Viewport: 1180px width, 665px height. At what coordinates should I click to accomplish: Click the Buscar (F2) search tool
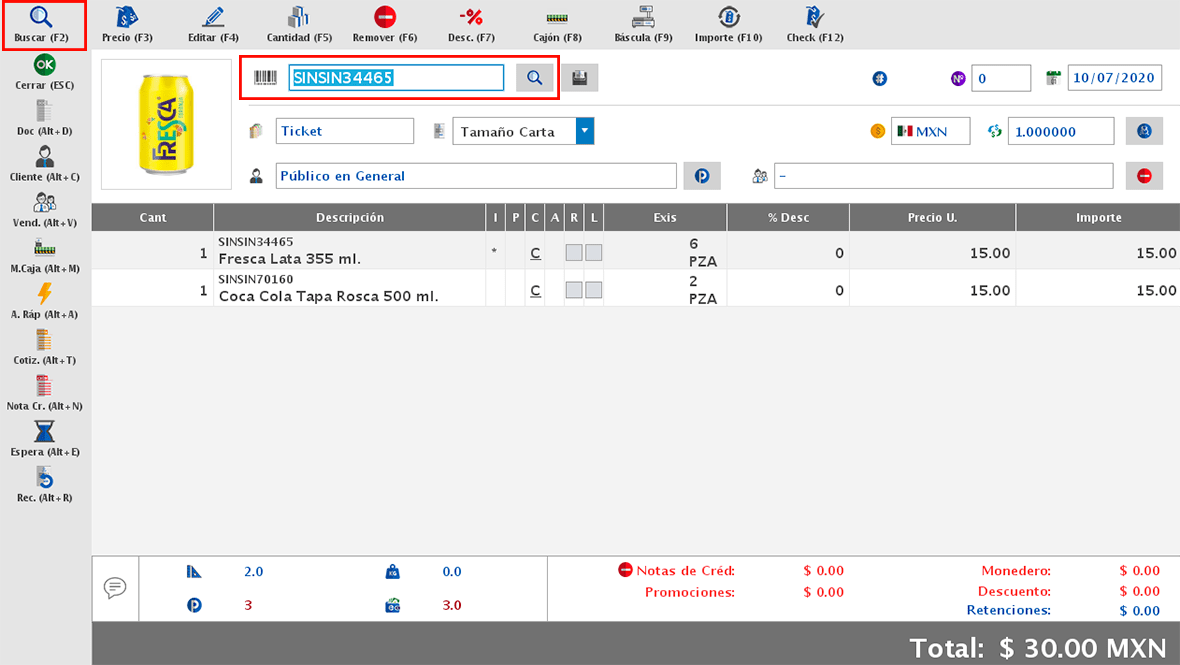42,25
